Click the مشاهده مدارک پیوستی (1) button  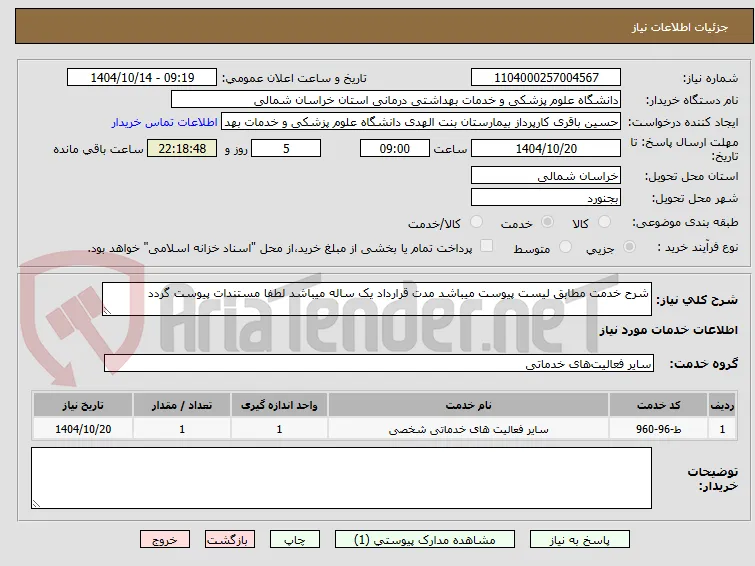(x=425, y=540)
